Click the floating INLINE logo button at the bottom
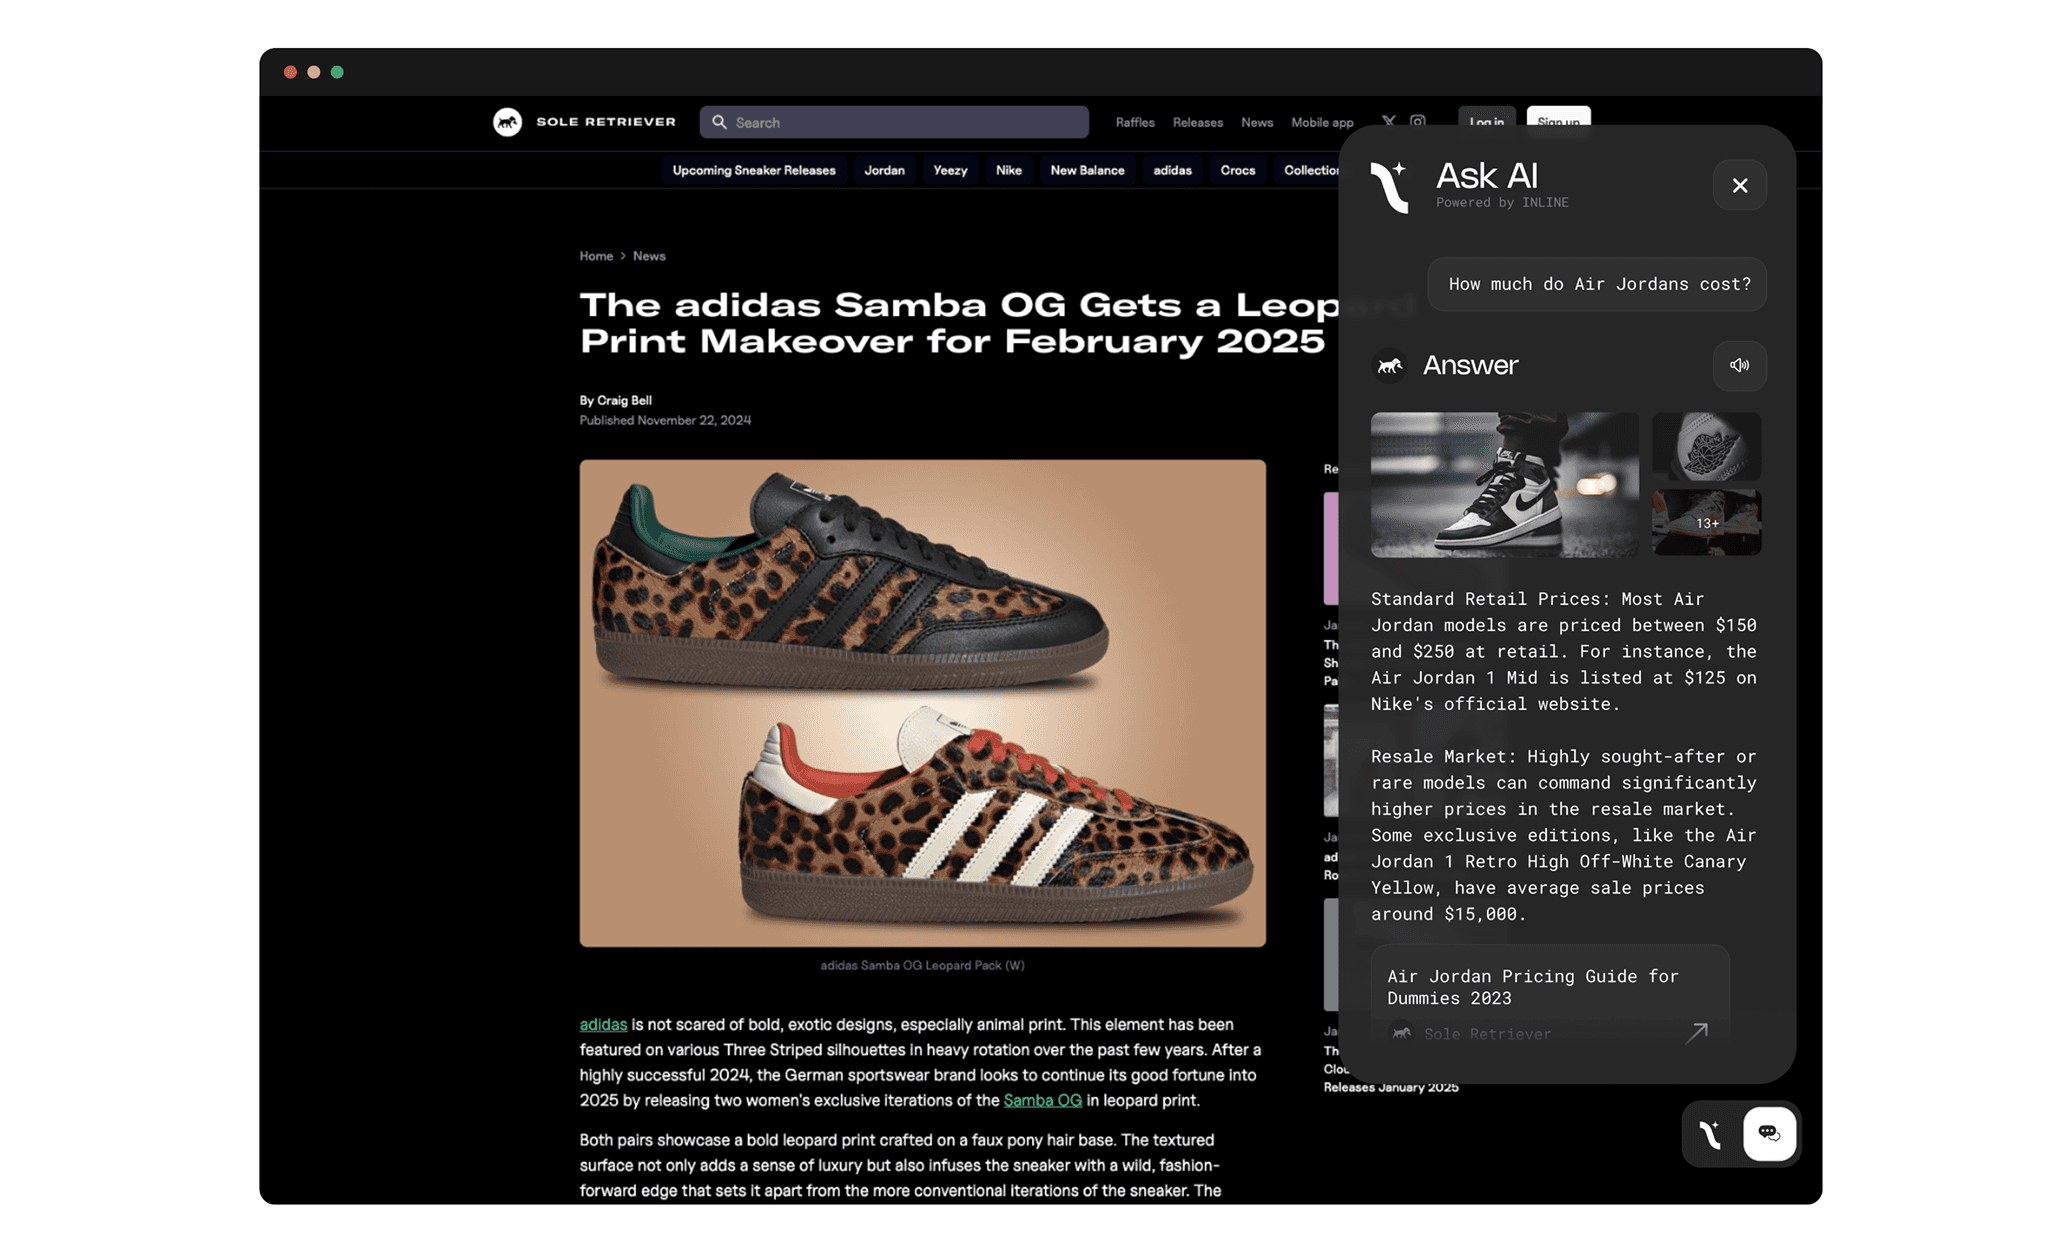 pyautogui.click(x=1711, y=1134)
